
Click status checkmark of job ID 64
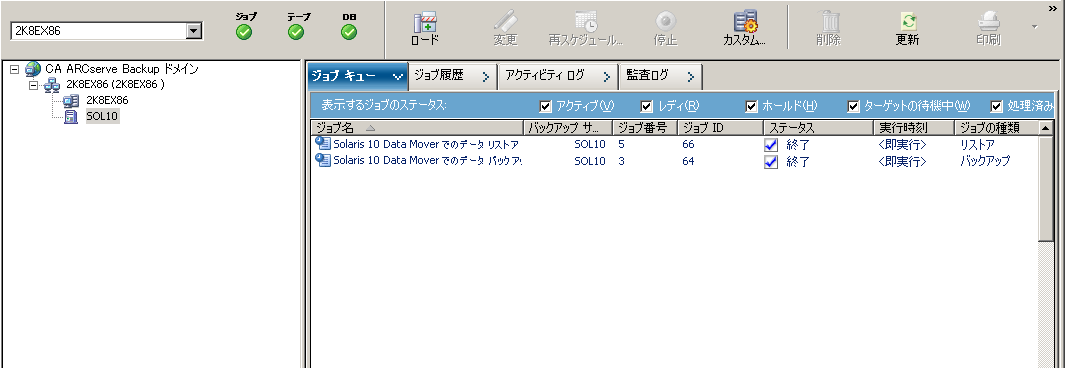tap(771, 162)
